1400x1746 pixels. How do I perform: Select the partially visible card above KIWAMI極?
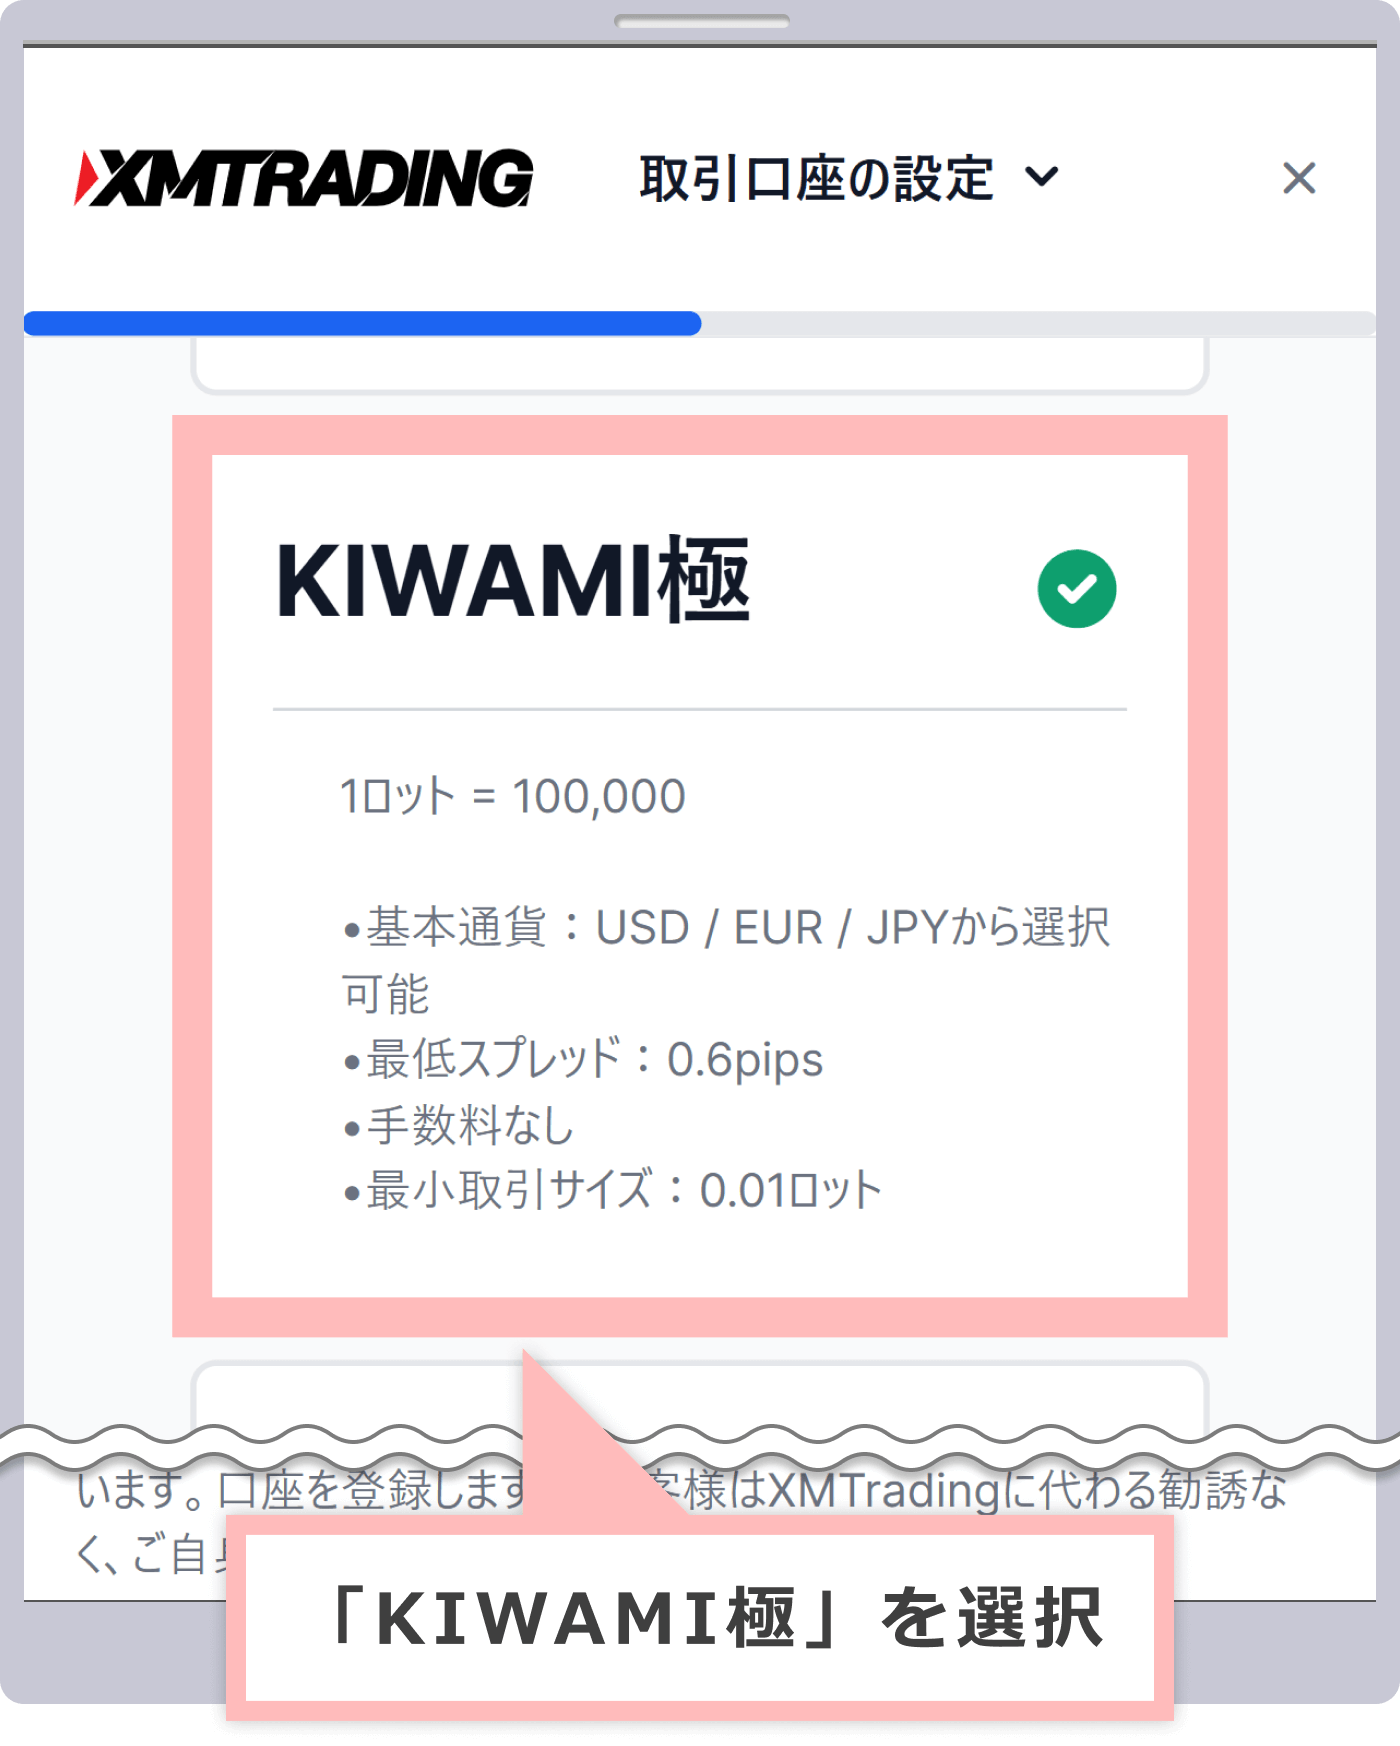coord(700,365)
